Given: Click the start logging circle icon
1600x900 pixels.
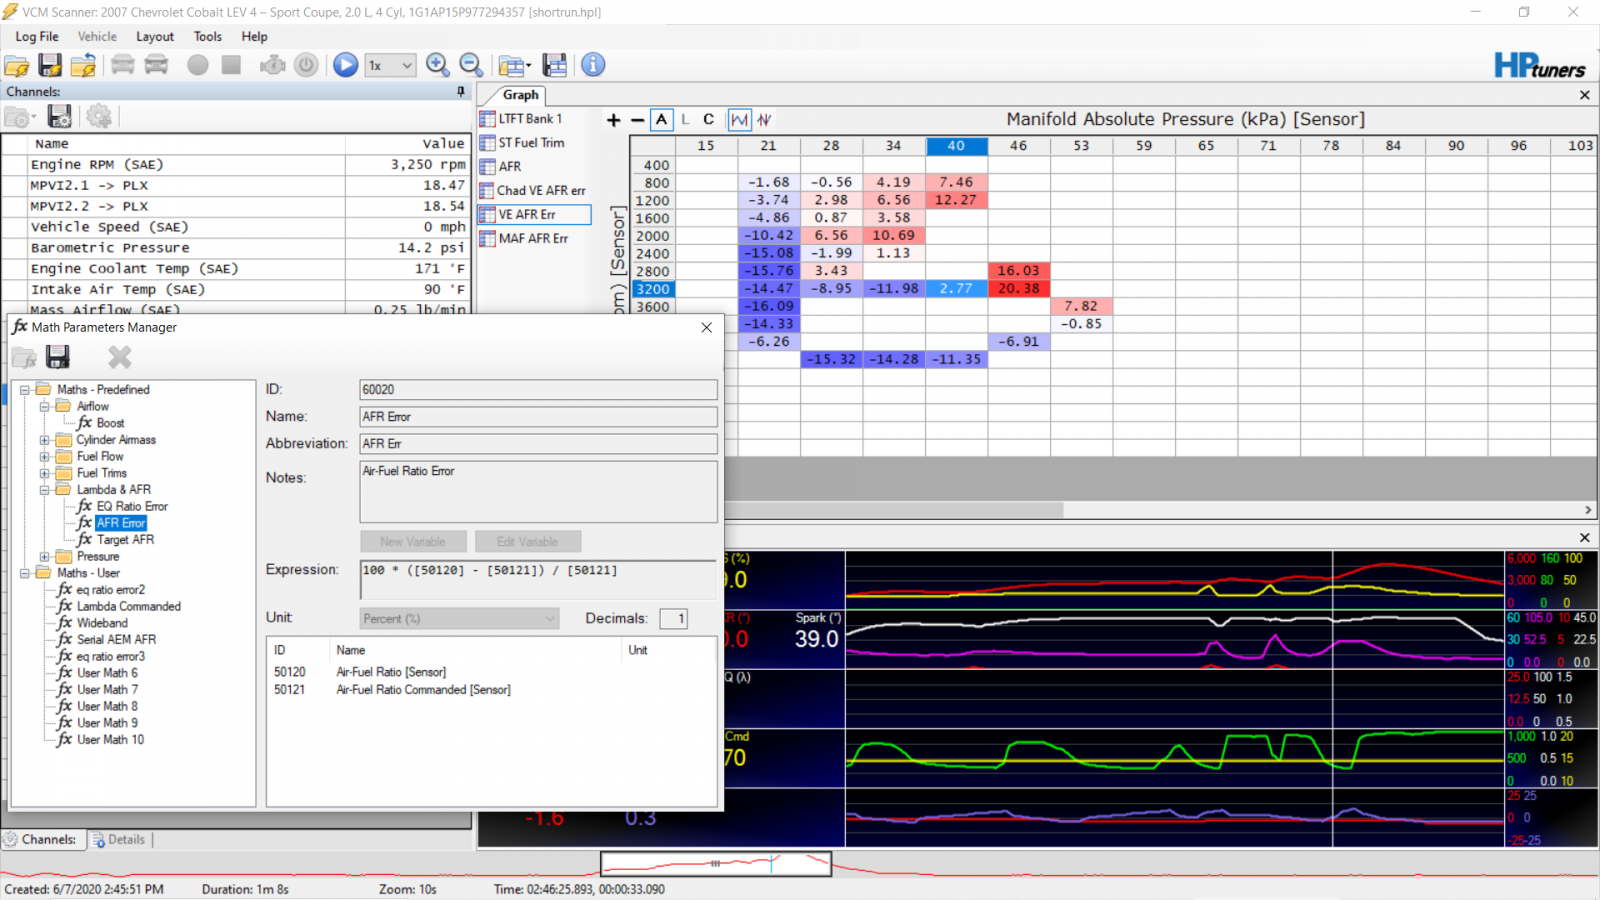Looking at the screenshot, I should (198, 65).
